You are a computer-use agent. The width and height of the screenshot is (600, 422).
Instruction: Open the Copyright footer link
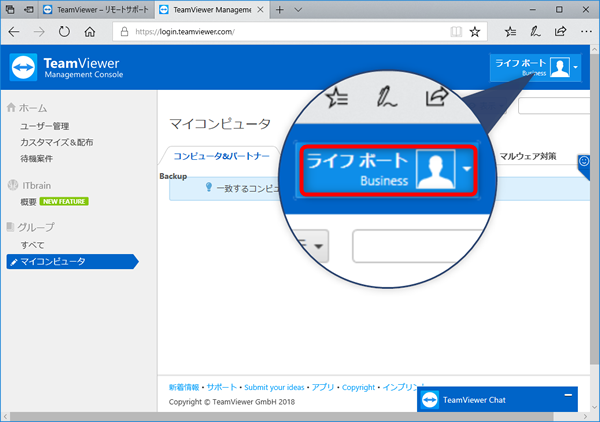(x=358, y=387)
